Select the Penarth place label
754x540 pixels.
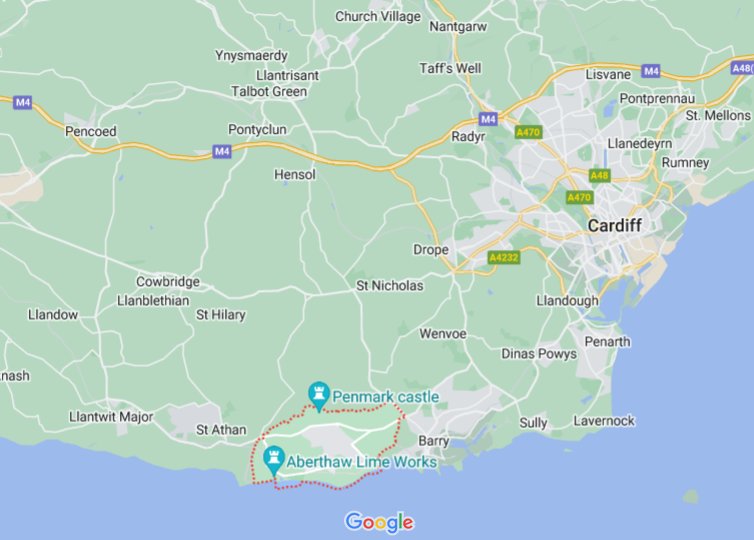point(607,342)
